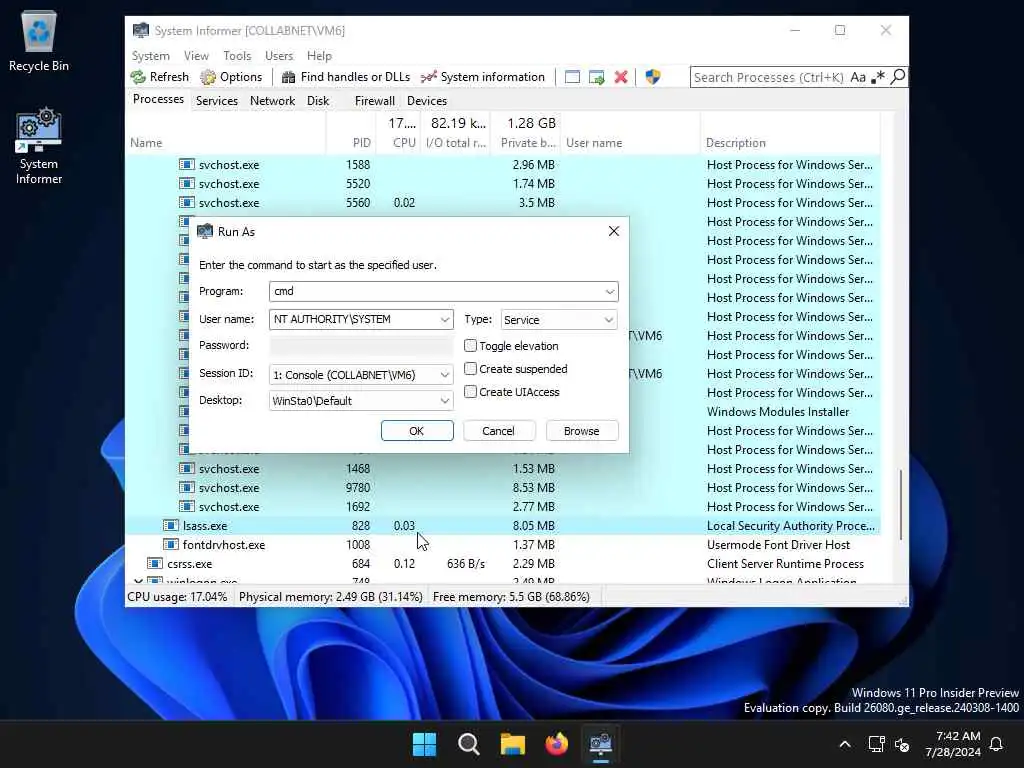Select svchost.exe row with PID 5520
Screen dimensions: 1024x768
tap(503, 184)
